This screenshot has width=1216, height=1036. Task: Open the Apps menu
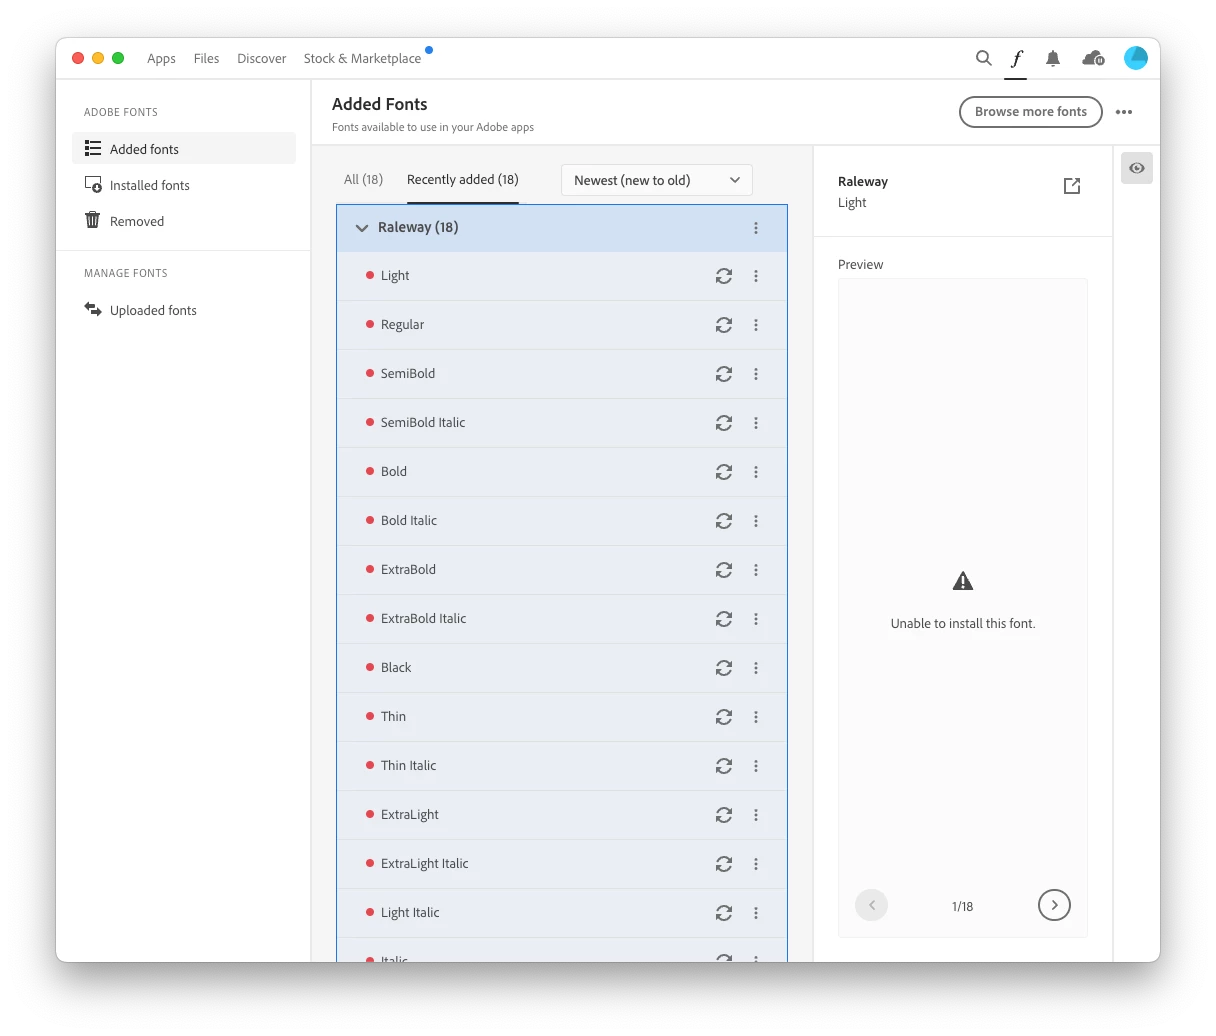(161, 58)
